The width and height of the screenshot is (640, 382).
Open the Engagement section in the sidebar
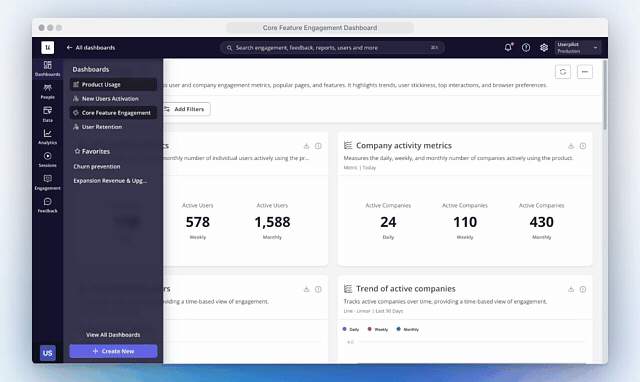click(x=47, y=182)
